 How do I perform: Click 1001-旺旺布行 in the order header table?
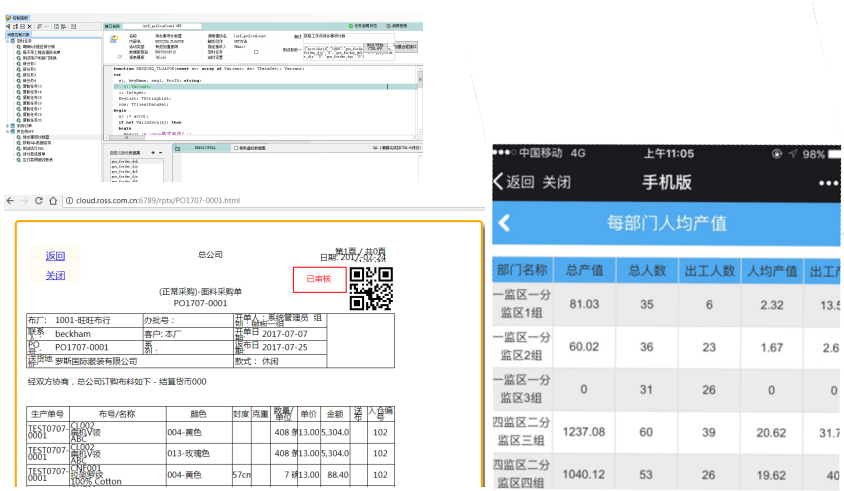point(82,320)
